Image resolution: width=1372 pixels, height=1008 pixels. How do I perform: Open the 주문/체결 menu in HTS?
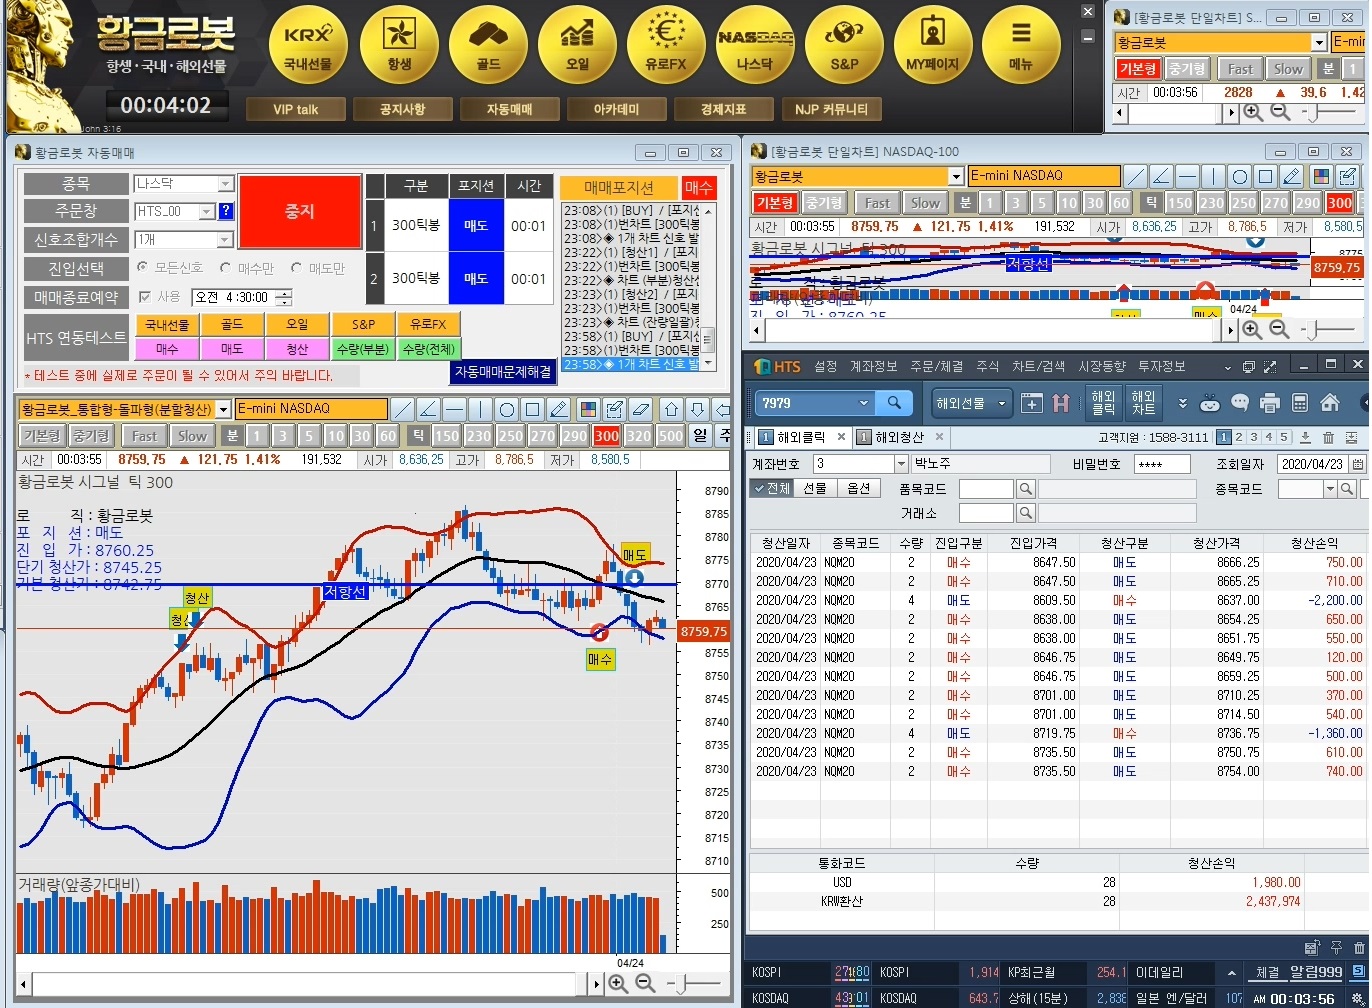tap(937, 367)
